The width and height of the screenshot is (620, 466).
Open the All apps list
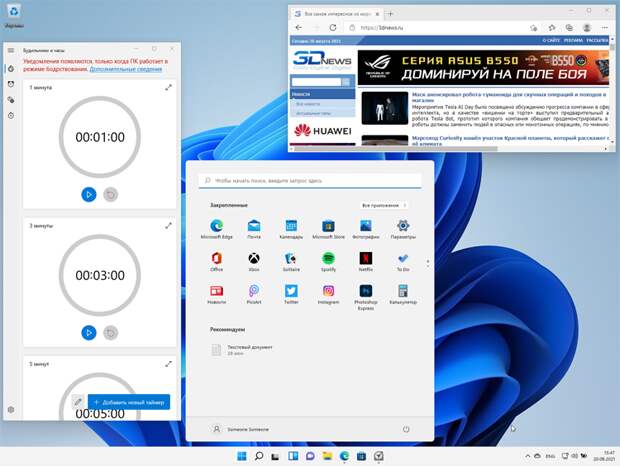[x=384, y=206]
